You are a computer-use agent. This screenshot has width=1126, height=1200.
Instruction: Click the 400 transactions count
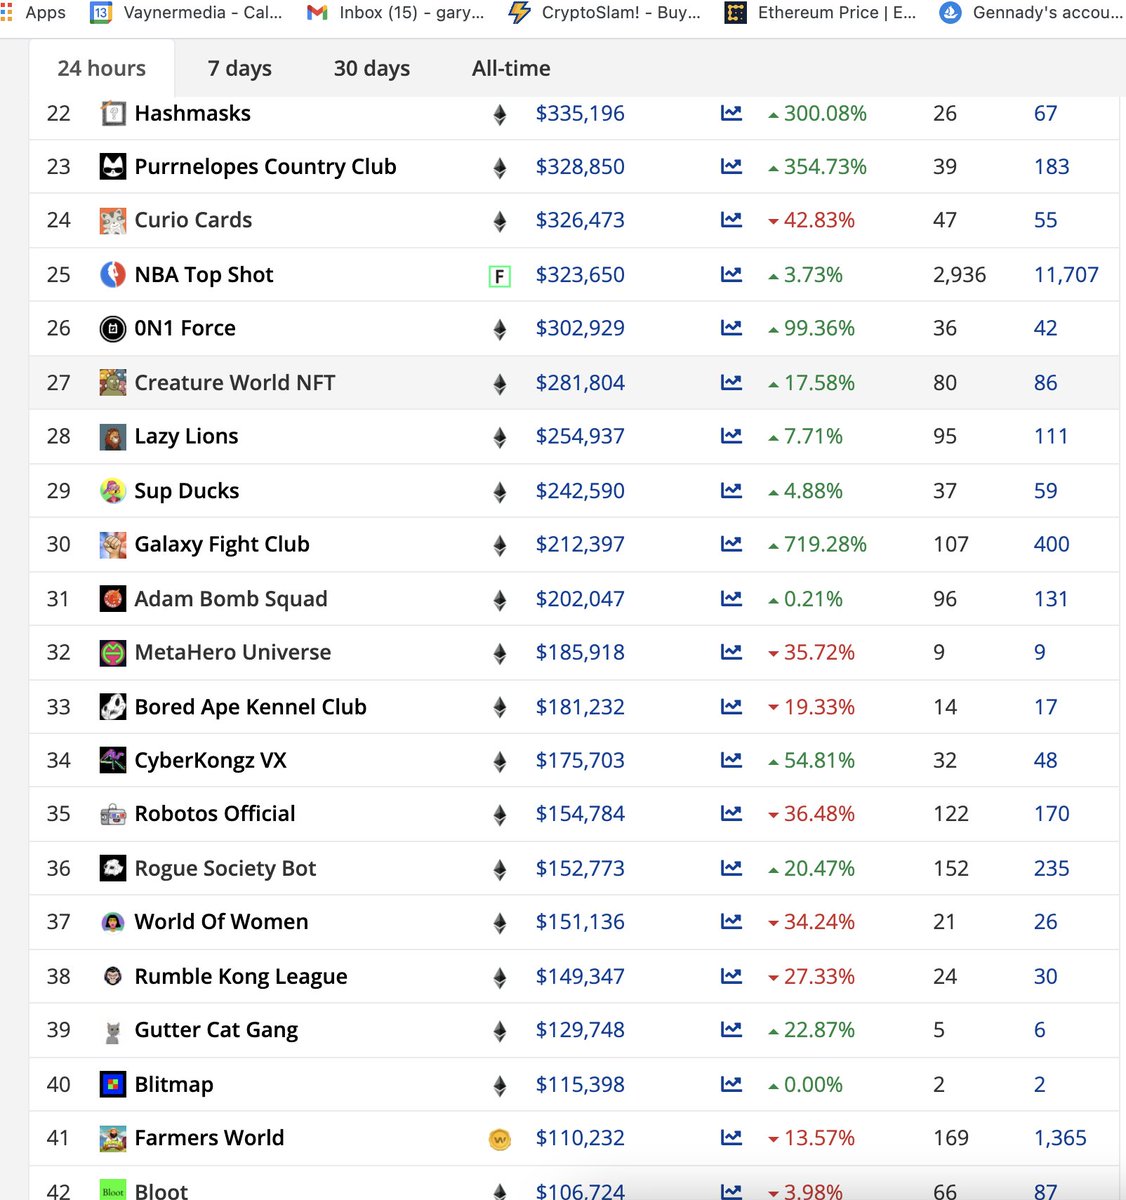[x=1051, y=545]
